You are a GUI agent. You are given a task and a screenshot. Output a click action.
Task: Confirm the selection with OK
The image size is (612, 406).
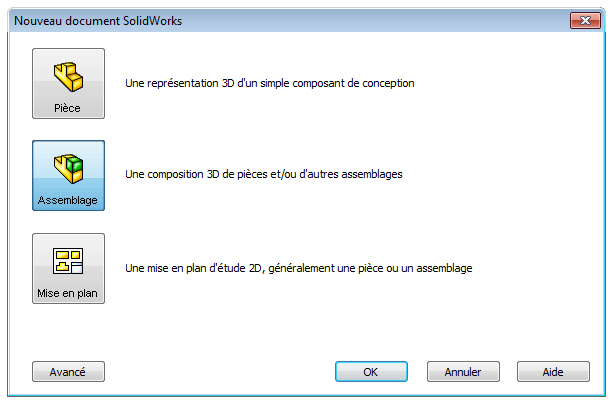pos(371,372)
